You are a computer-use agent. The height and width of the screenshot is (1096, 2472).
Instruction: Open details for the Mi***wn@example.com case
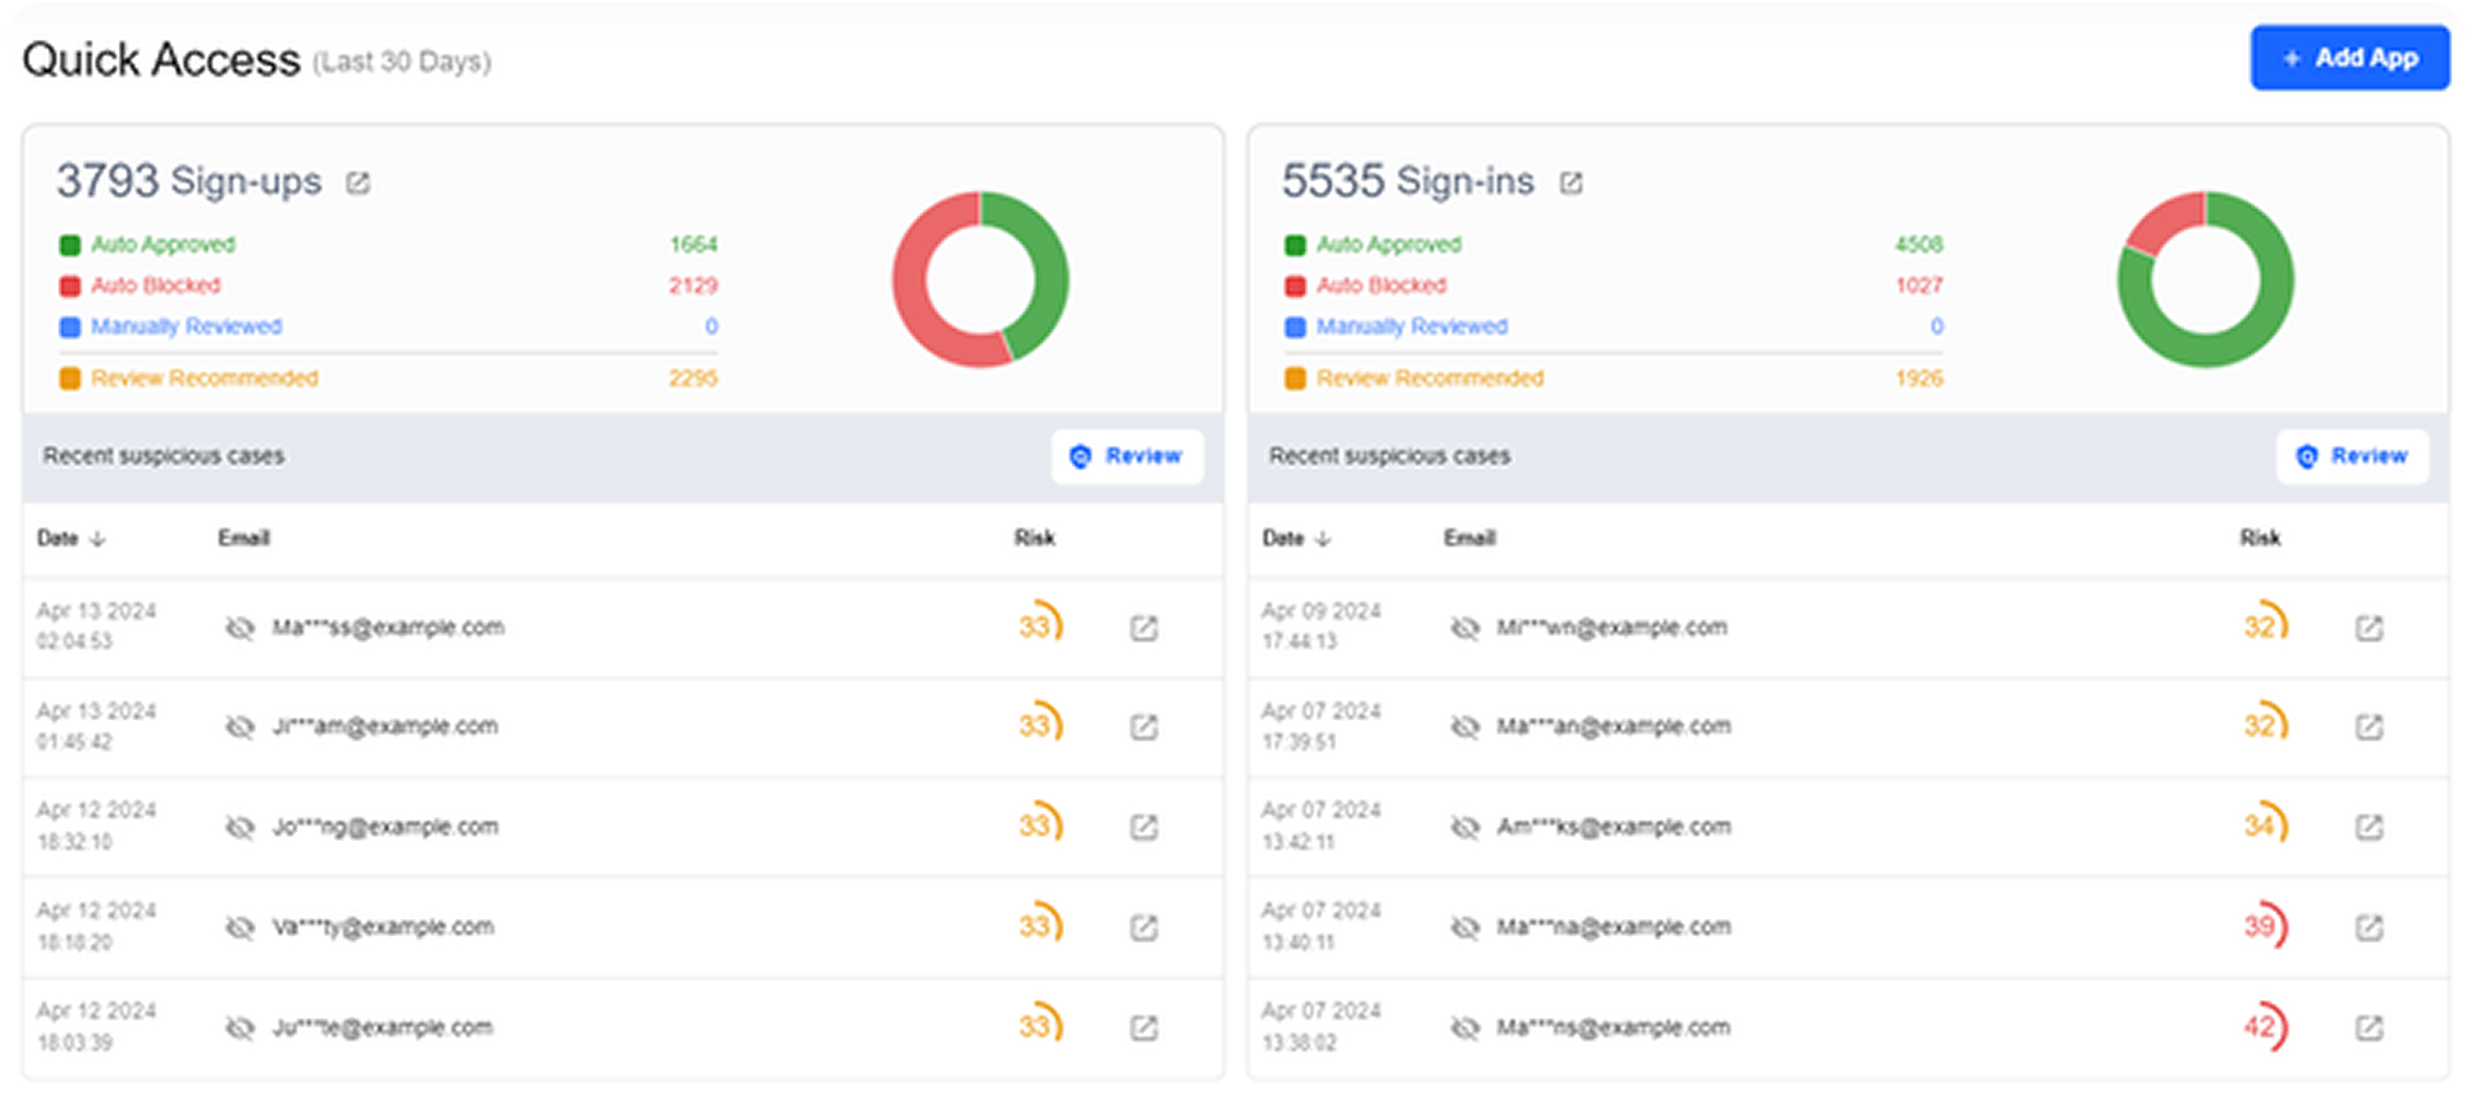[x=2369, y=628]
